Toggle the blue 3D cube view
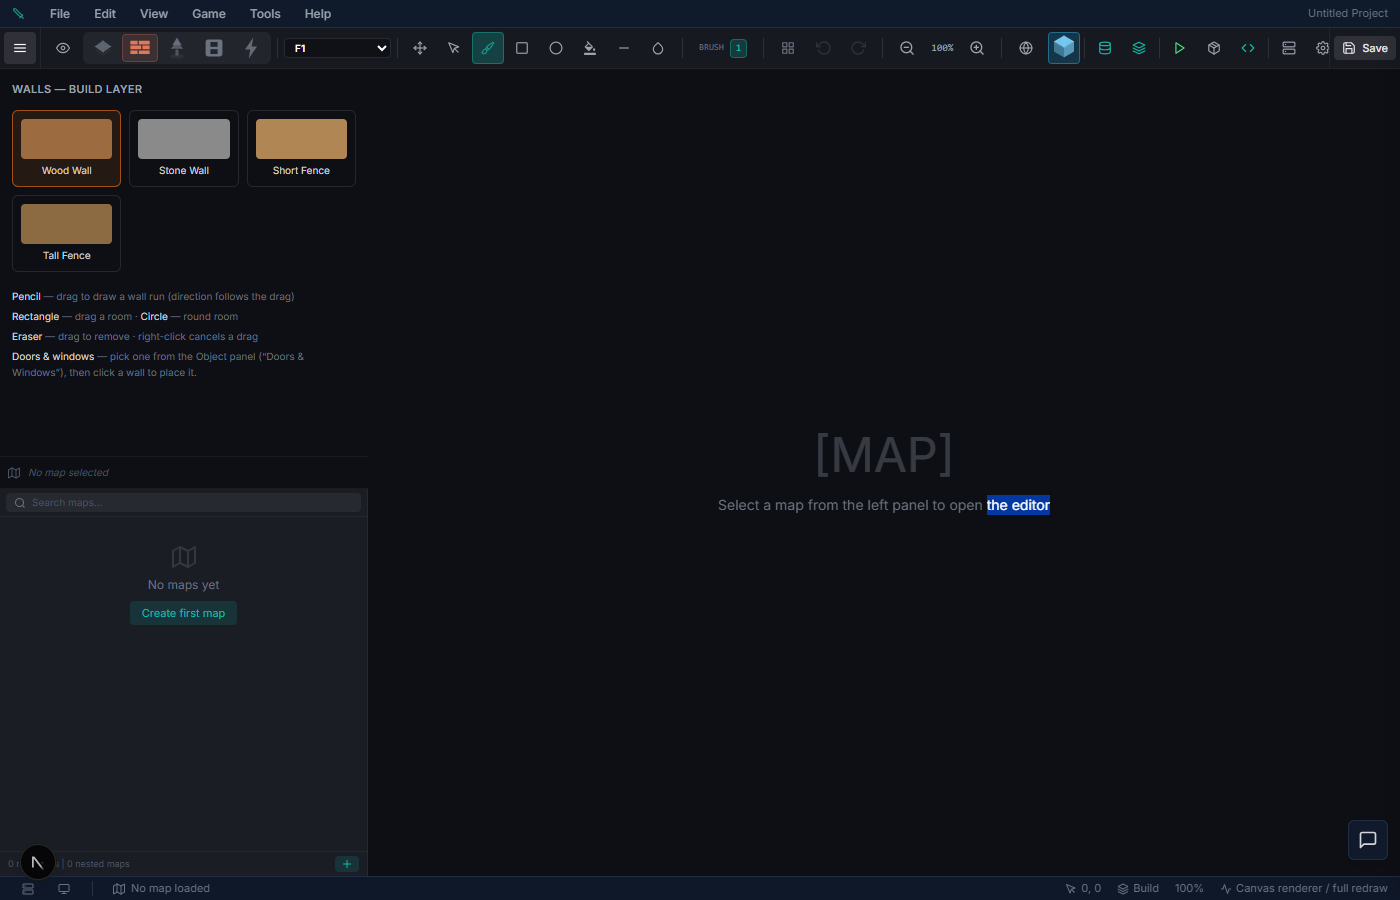1400x900 pixels. click(1064, 48)
